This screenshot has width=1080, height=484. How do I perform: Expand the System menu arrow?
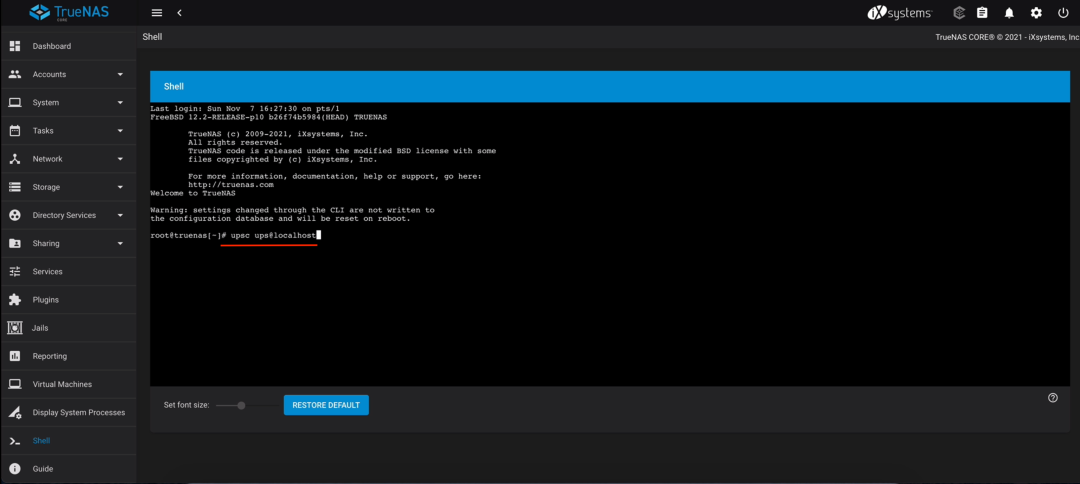click(120, 103)
